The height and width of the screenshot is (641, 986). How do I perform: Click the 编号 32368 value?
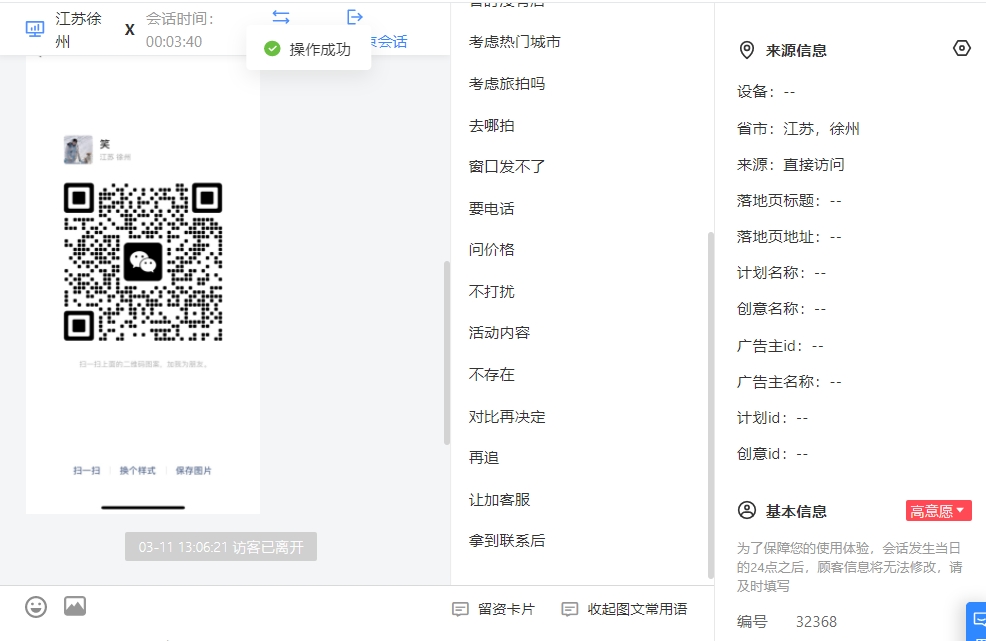point(816,622)
